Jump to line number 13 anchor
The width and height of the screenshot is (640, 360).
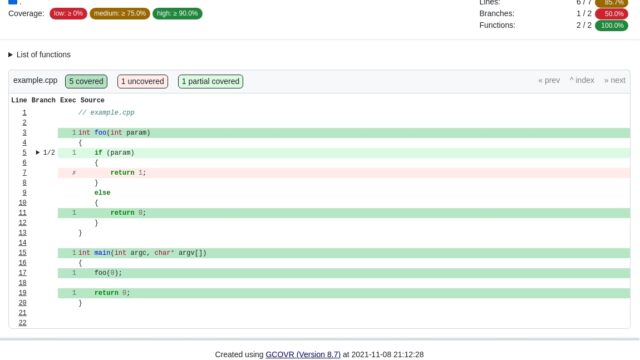coord(22,233)
